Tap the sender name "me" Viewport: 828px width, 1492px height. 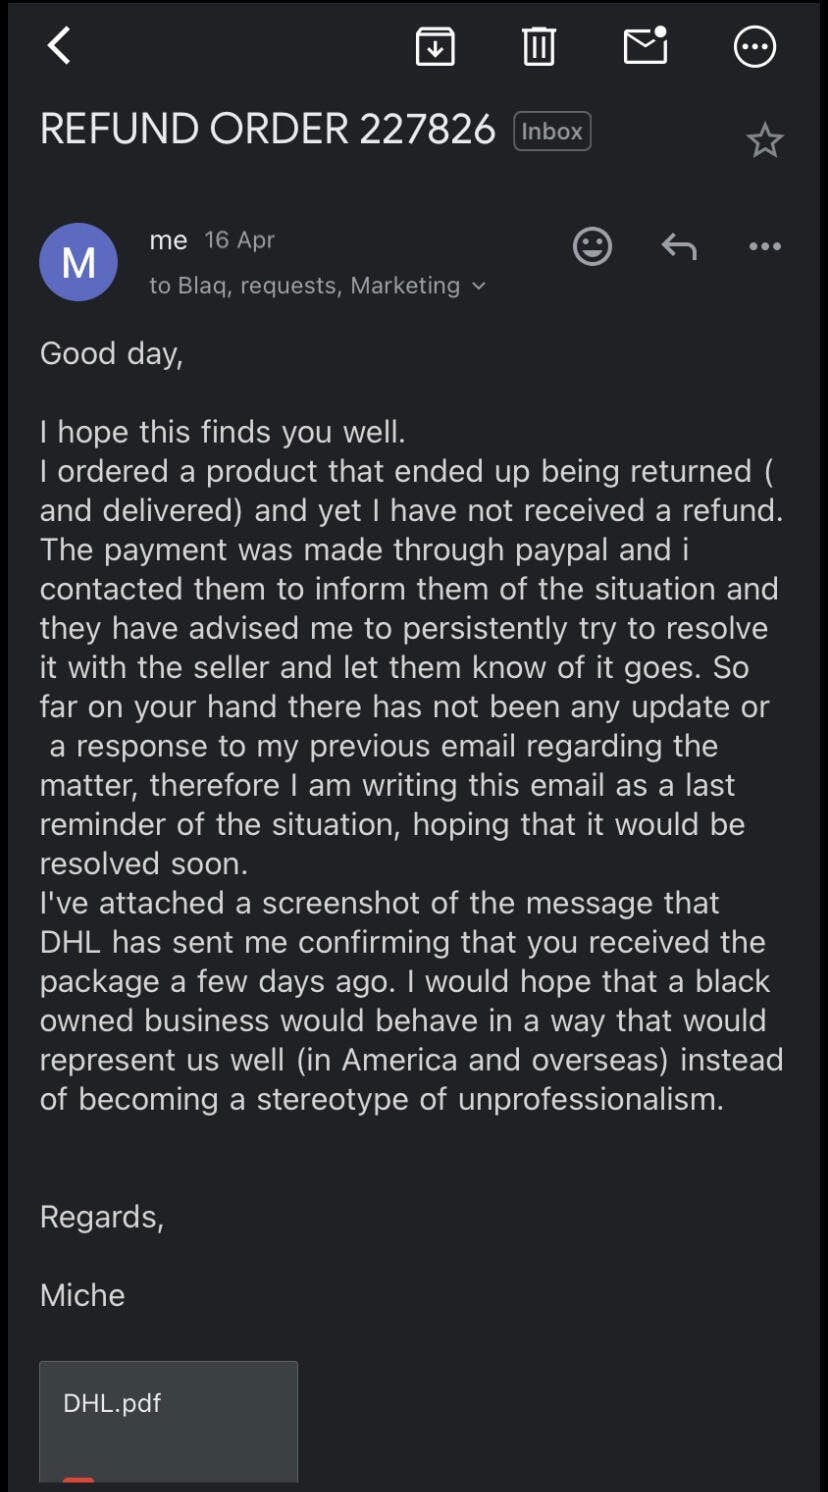point(168,240)
